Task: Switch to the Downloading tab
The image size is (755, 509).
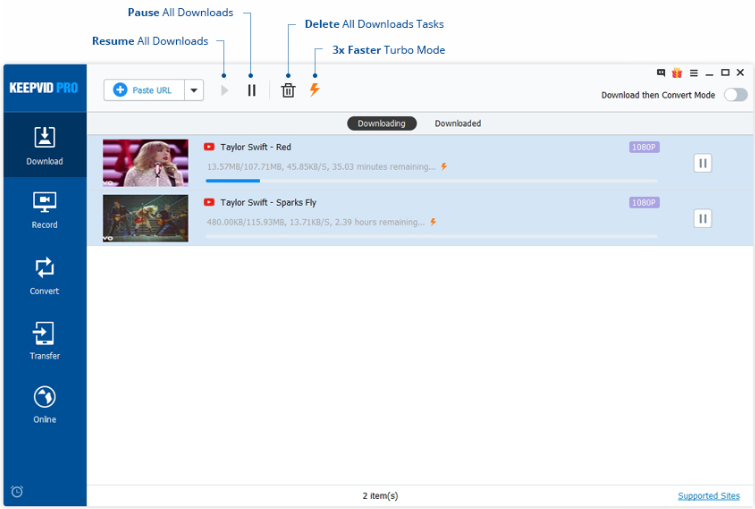Action: tap(381, 123)
